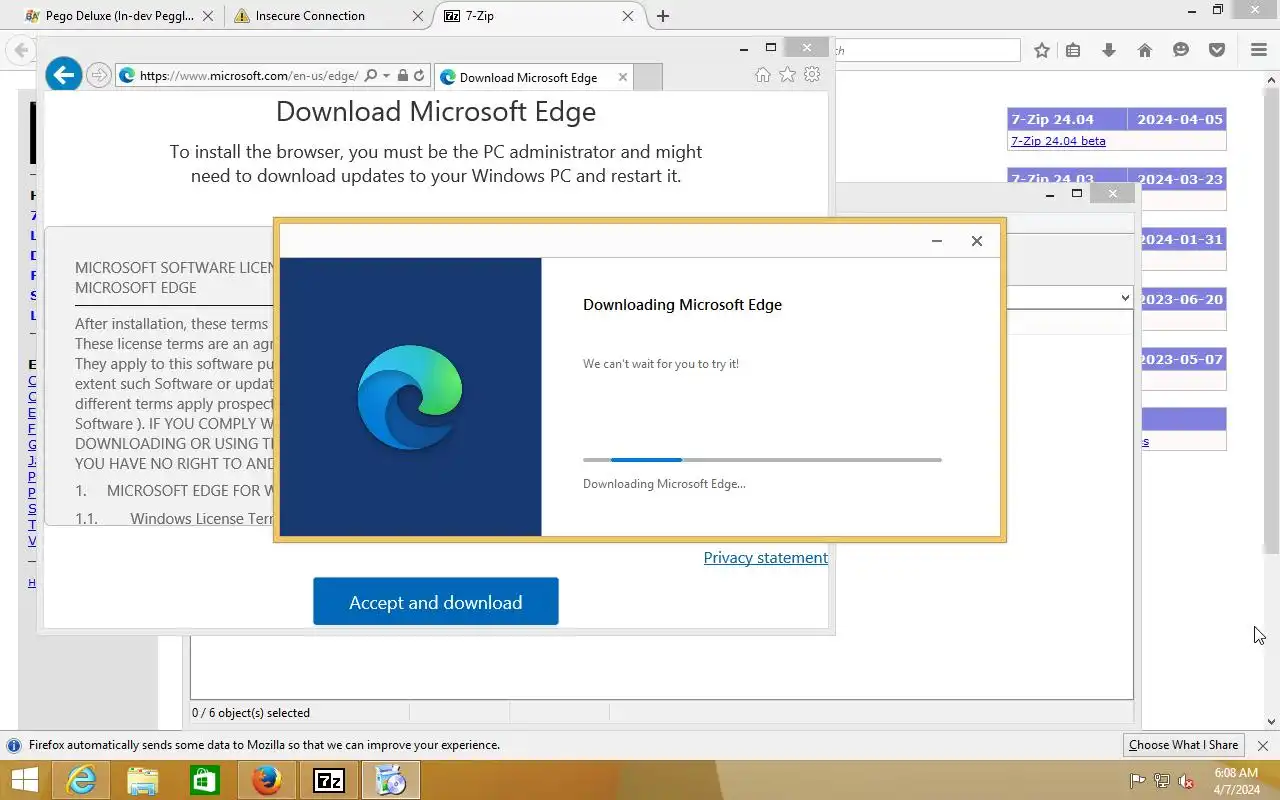
Task: Open the Privacy statement link
Action: 765,558
